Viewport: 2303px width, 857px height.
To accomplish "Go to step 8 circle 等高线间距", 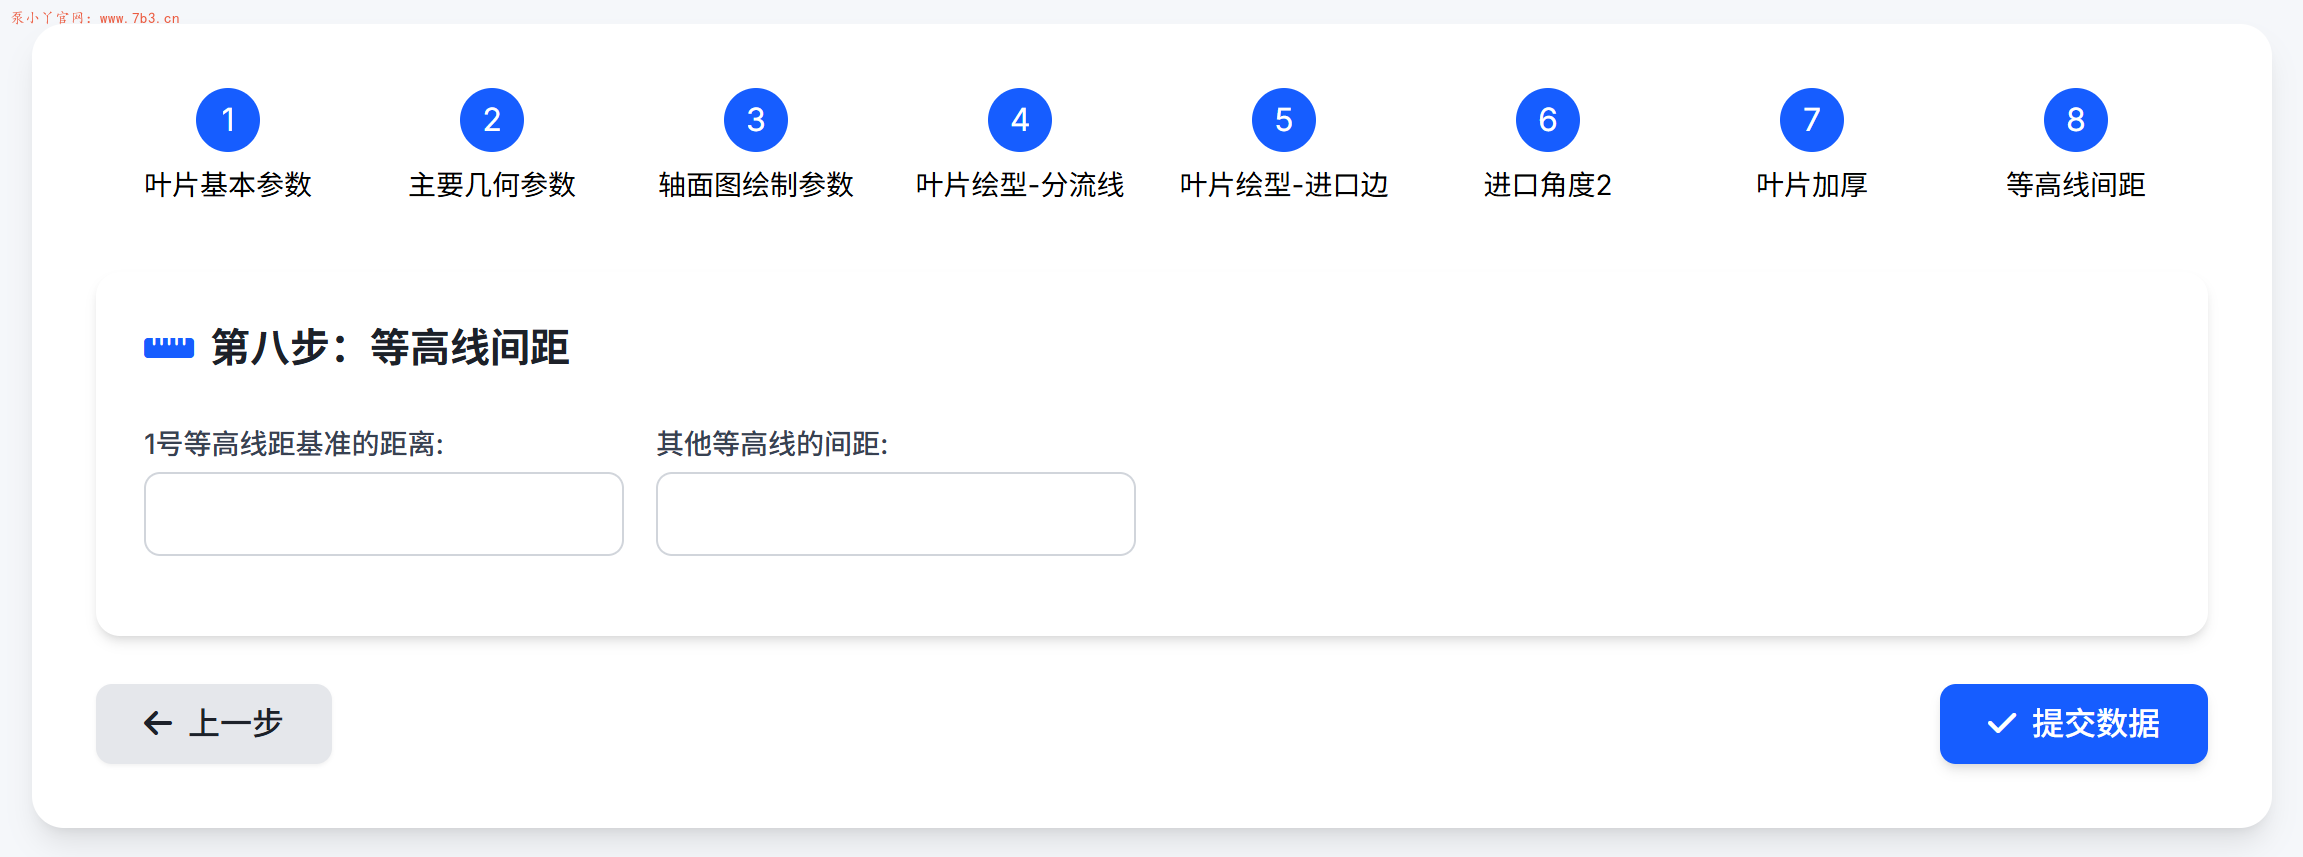I will click(x=2076, y=120).
